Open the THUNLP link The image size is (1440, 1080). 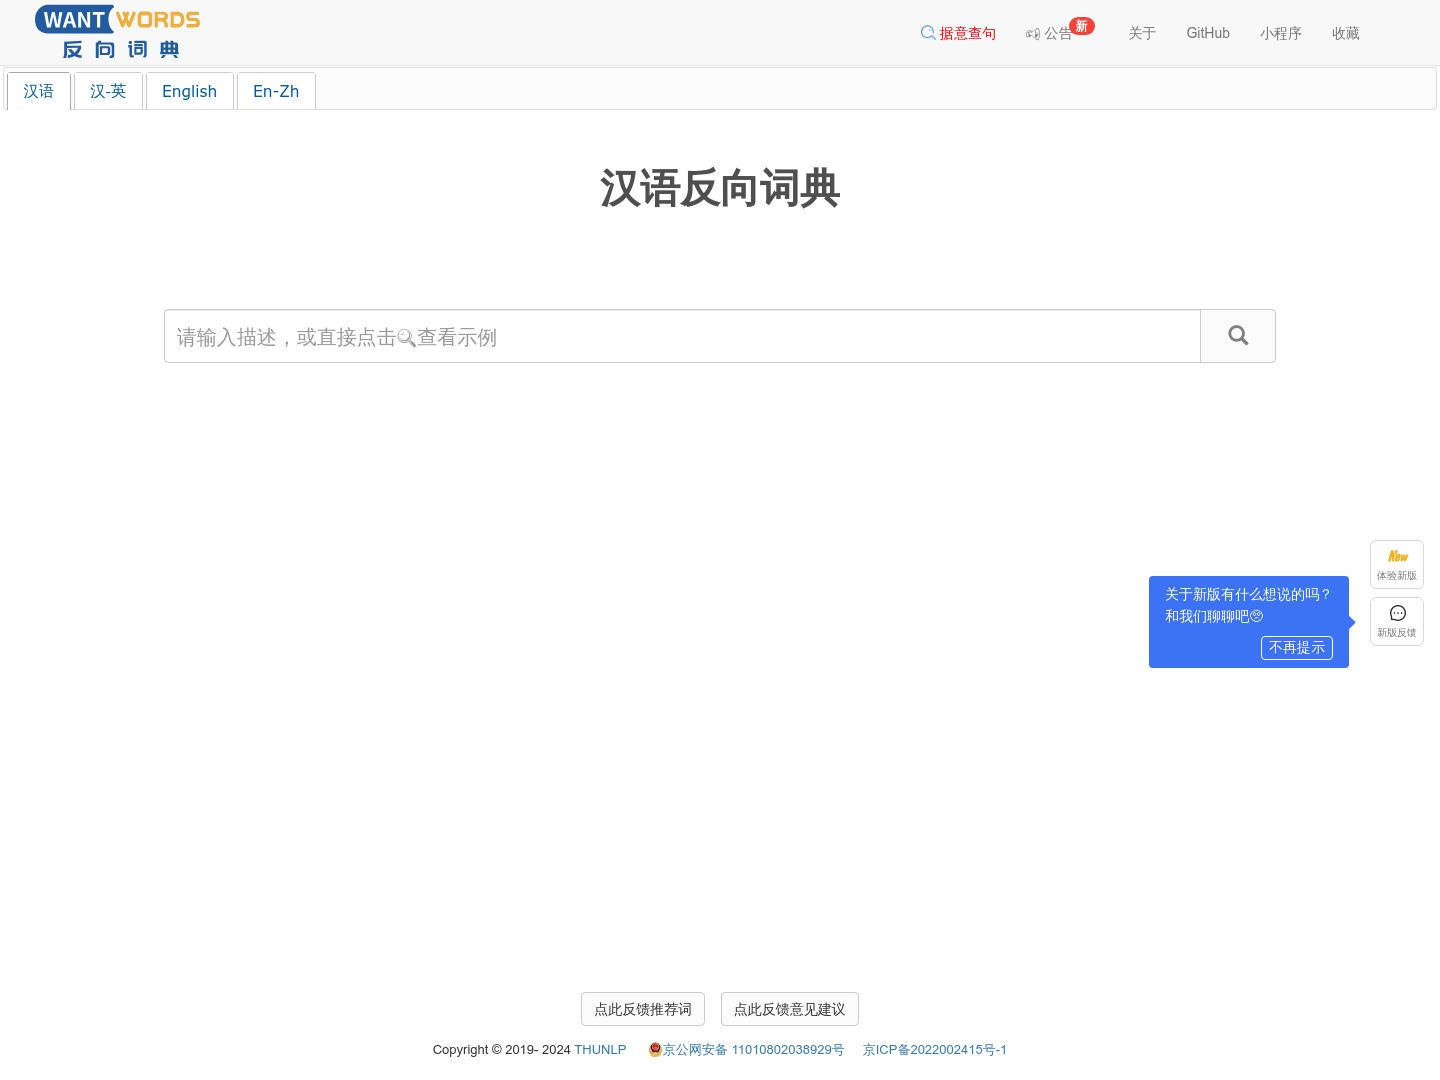[x=600, y=1049]
